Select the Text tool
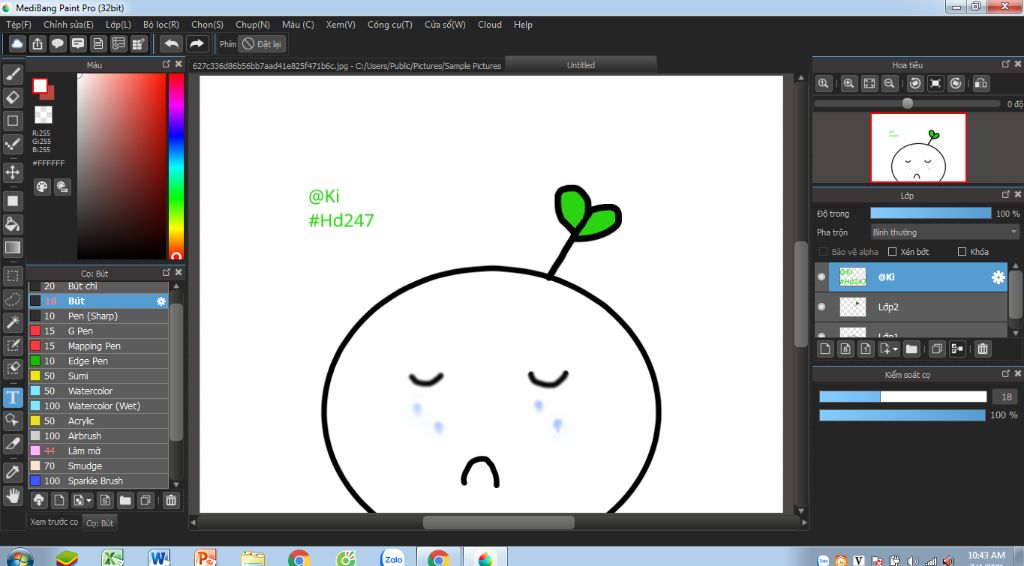 pyautogui.click(x=12, y=398)
